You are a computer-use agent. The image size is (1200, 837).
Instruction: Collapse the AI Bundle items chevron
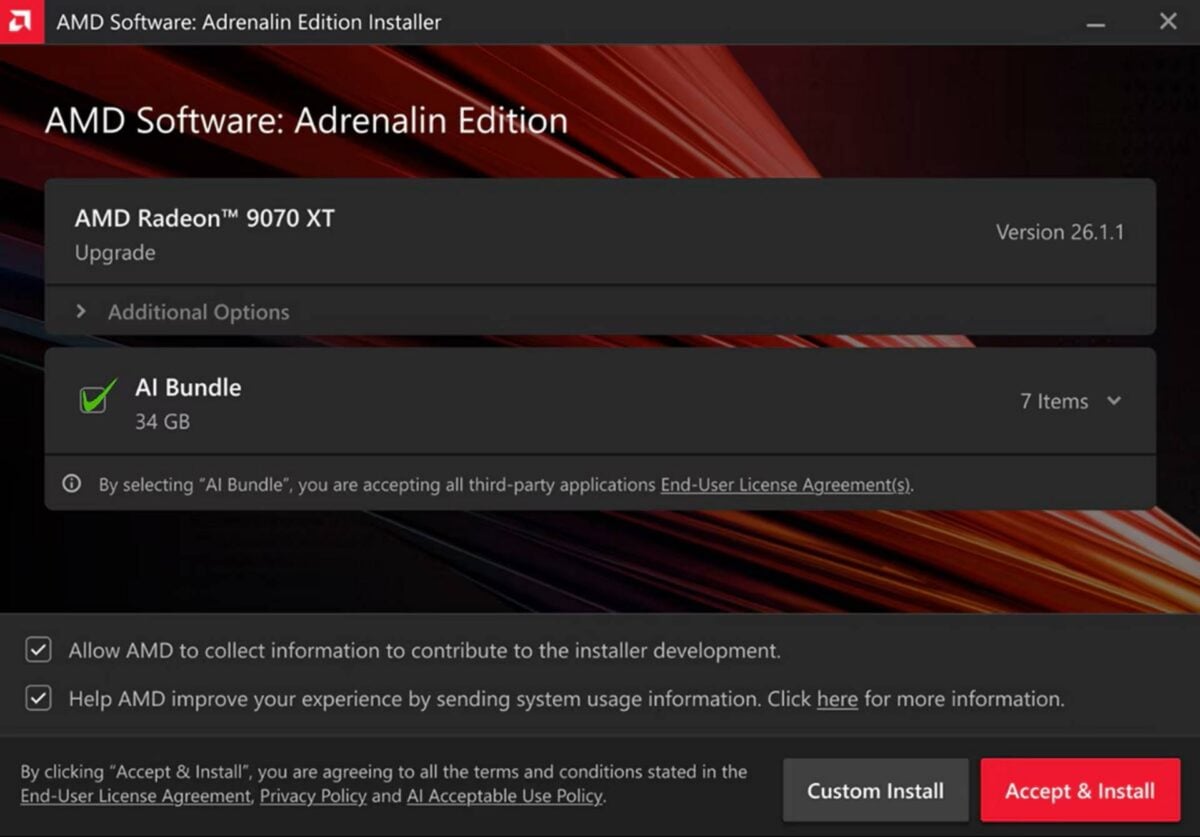click(x=1113, y=401)
